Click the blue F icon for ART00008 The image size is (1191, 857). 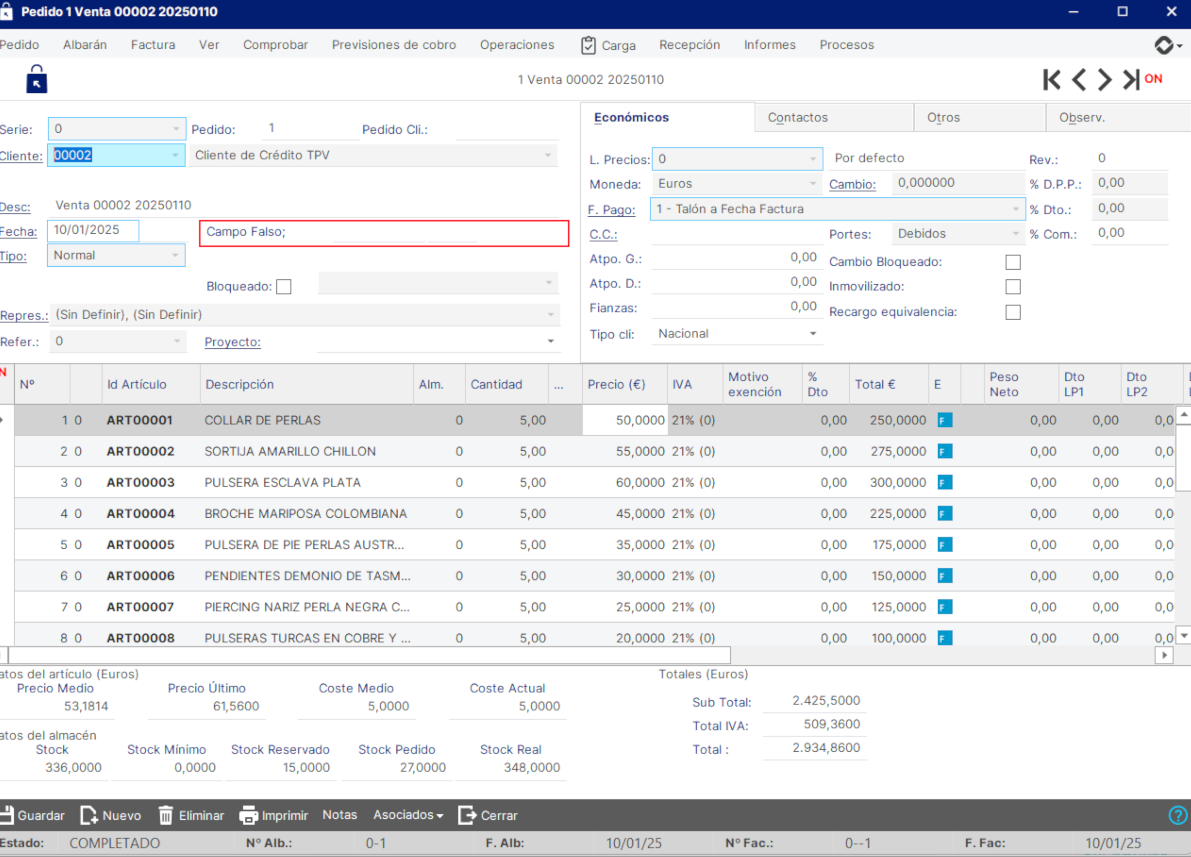[x=945, y=638]
